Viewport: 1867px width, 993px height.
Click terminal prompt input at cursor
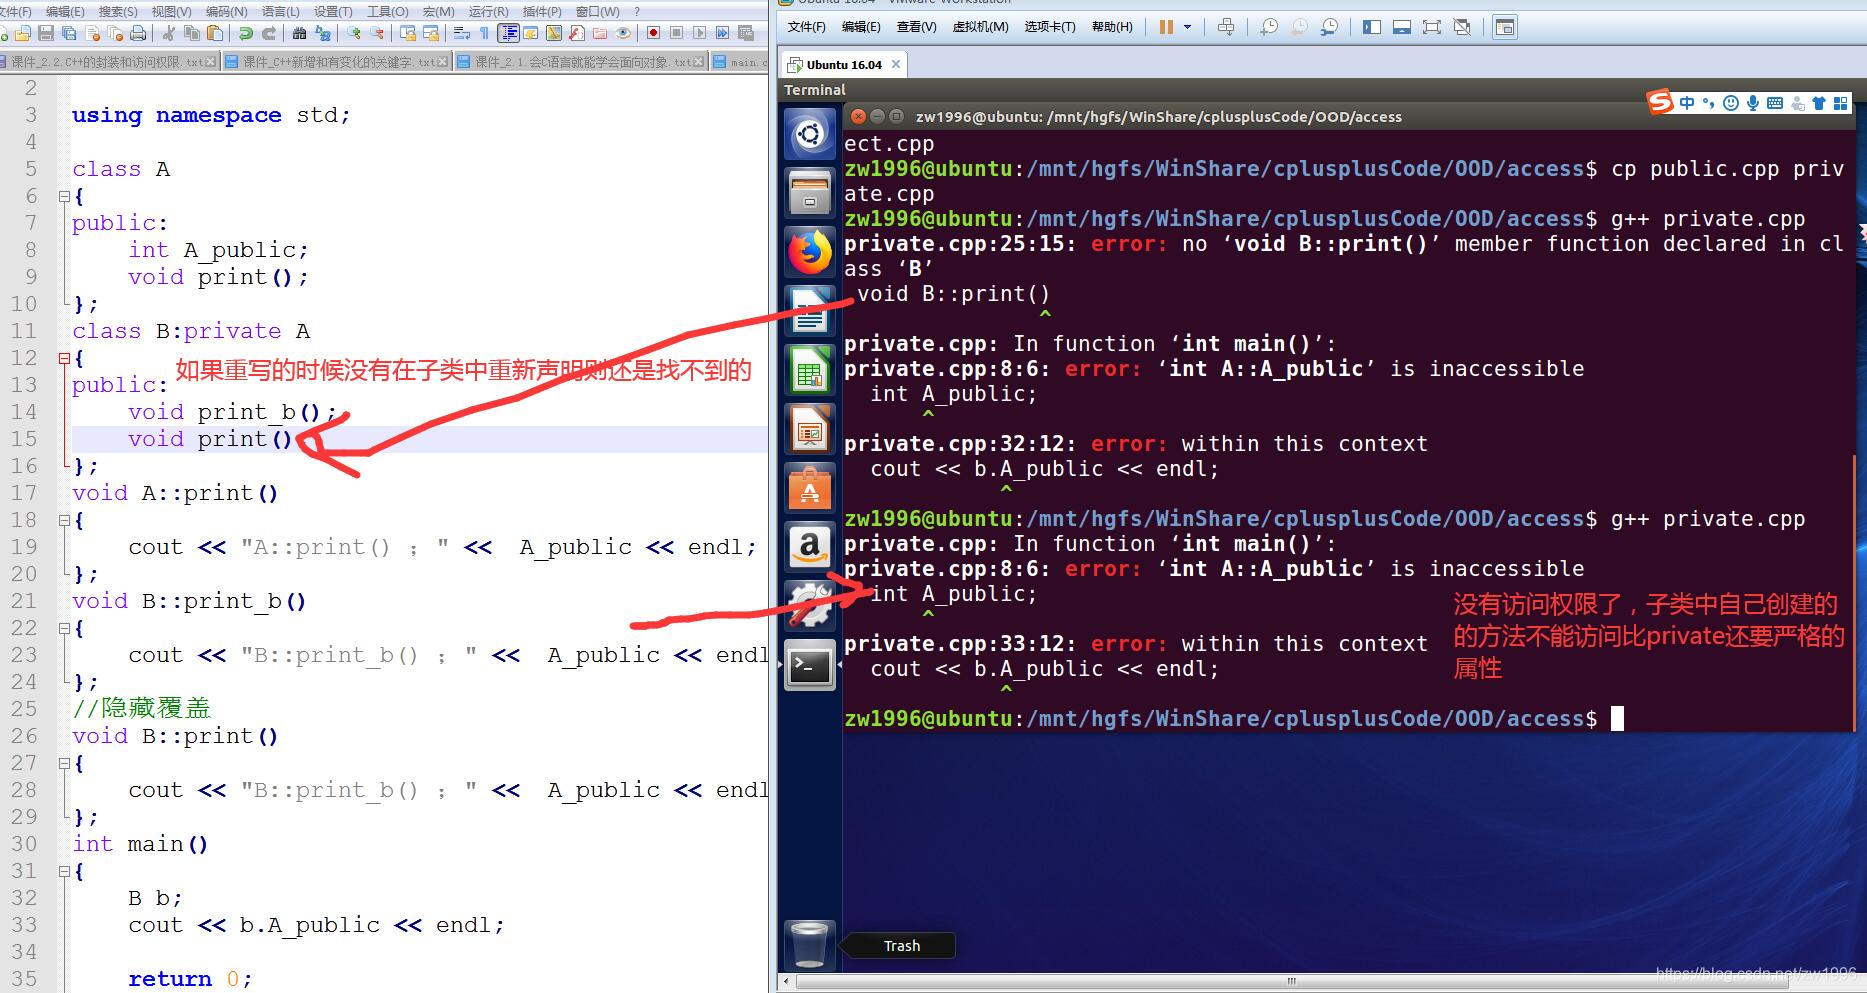(1617, 719)
